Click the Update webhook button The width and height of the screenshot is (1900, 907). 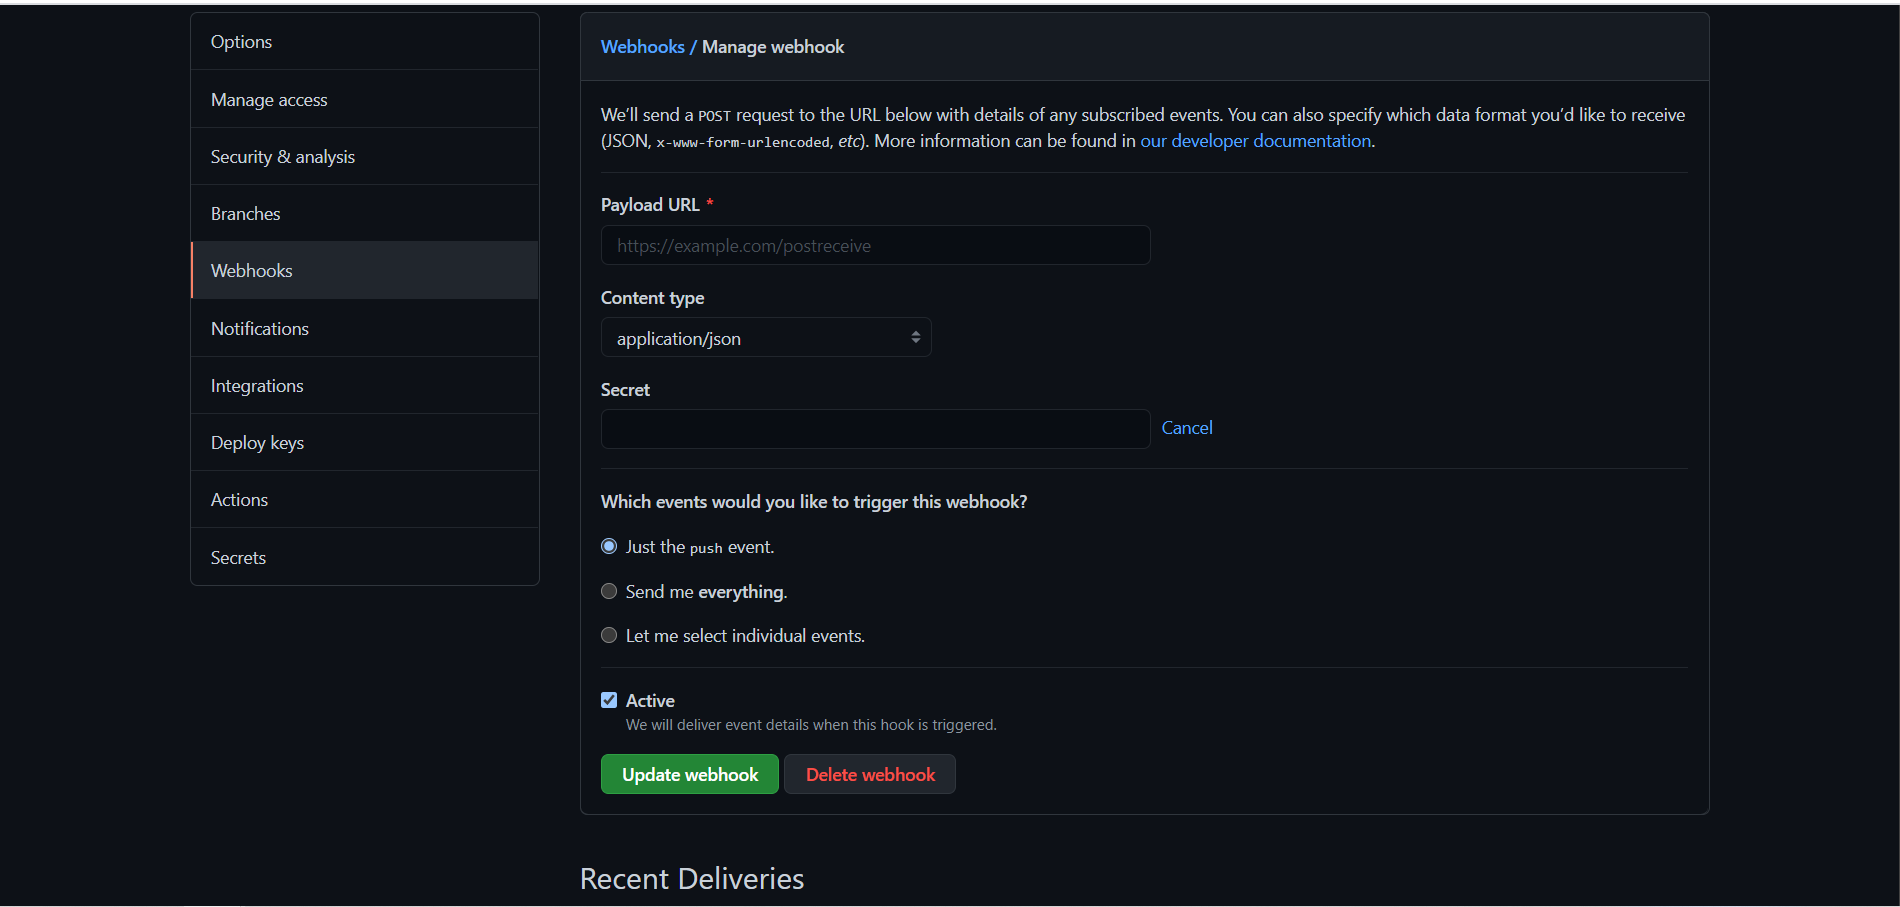click(x=689, y=774)
